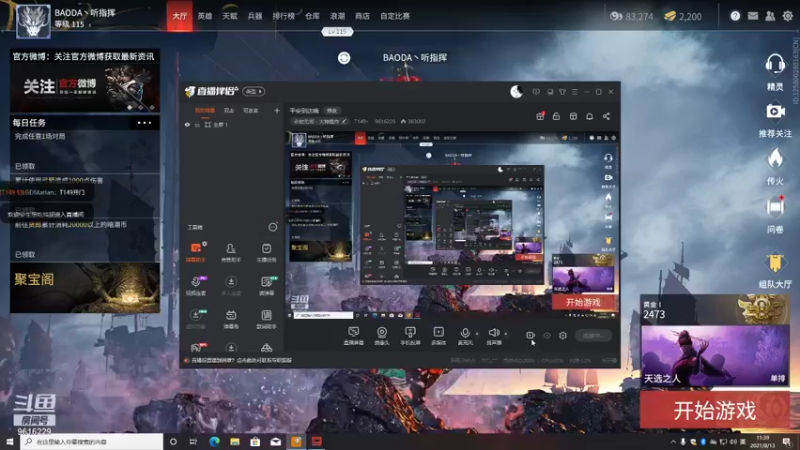Open streaming settings gear beside the live button
800x450 pixels.
(x=563, y=335)
